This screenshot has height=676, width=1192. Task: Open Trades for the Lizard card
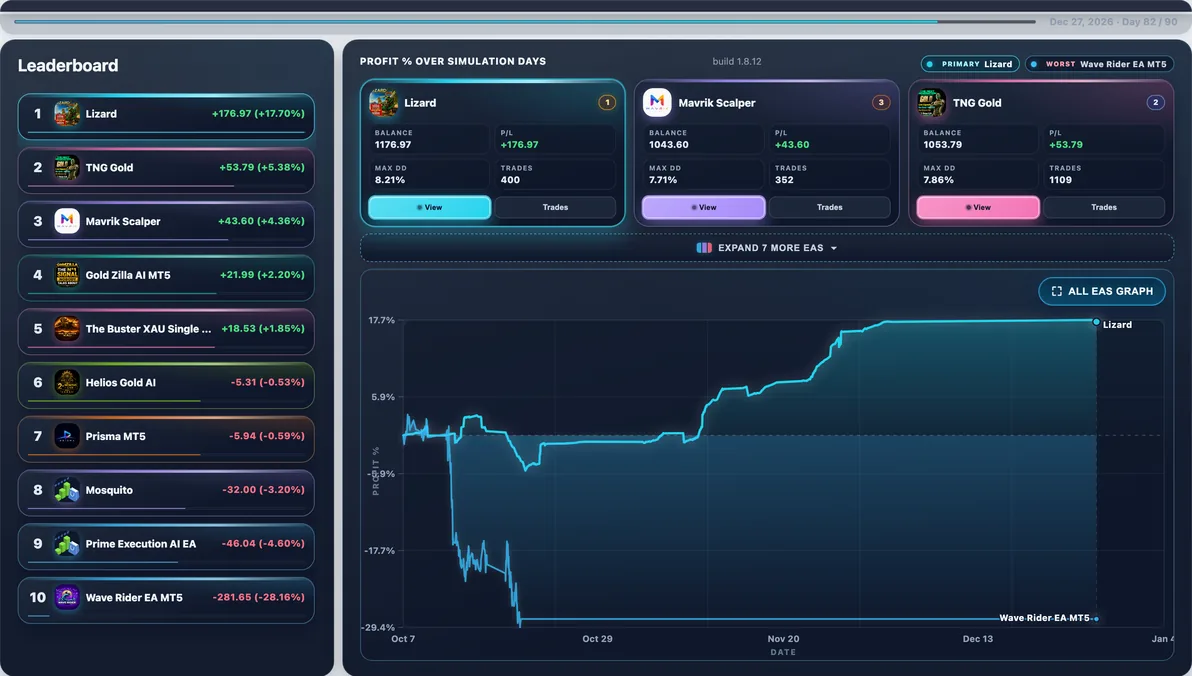(x=555, y=208)
